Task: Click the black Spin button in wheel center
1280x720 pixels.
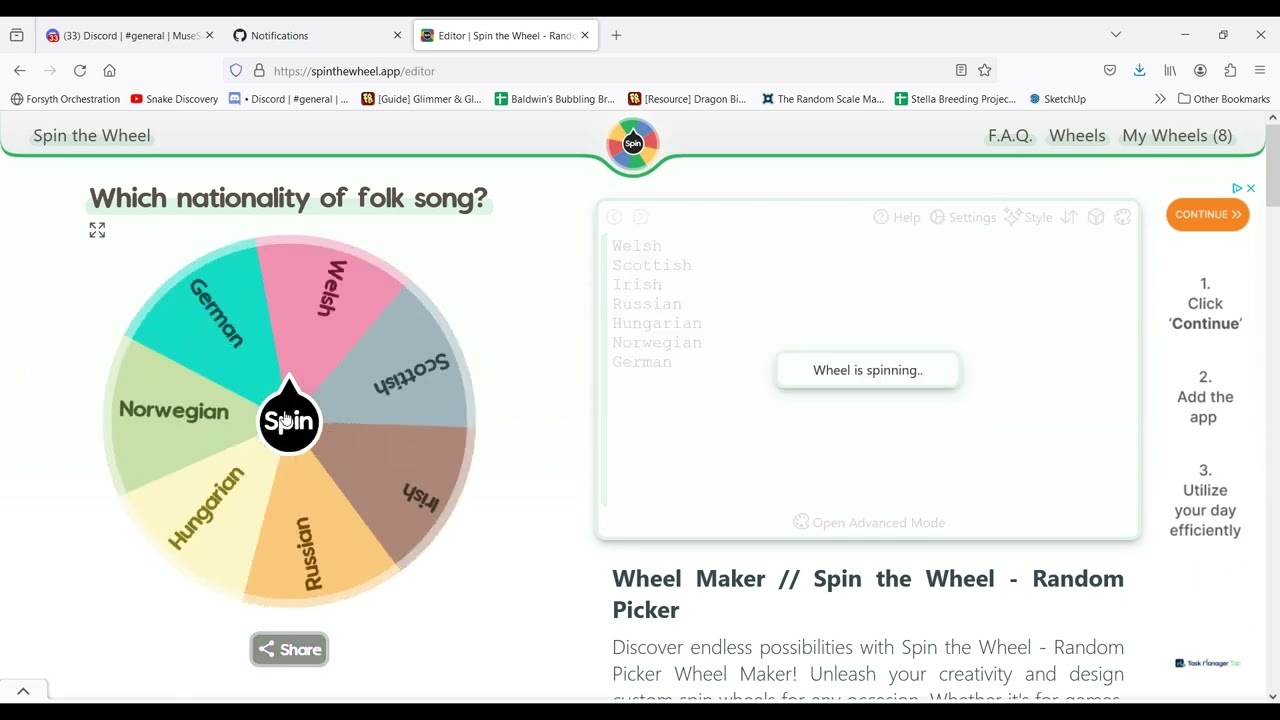Action: pos(289,421)
